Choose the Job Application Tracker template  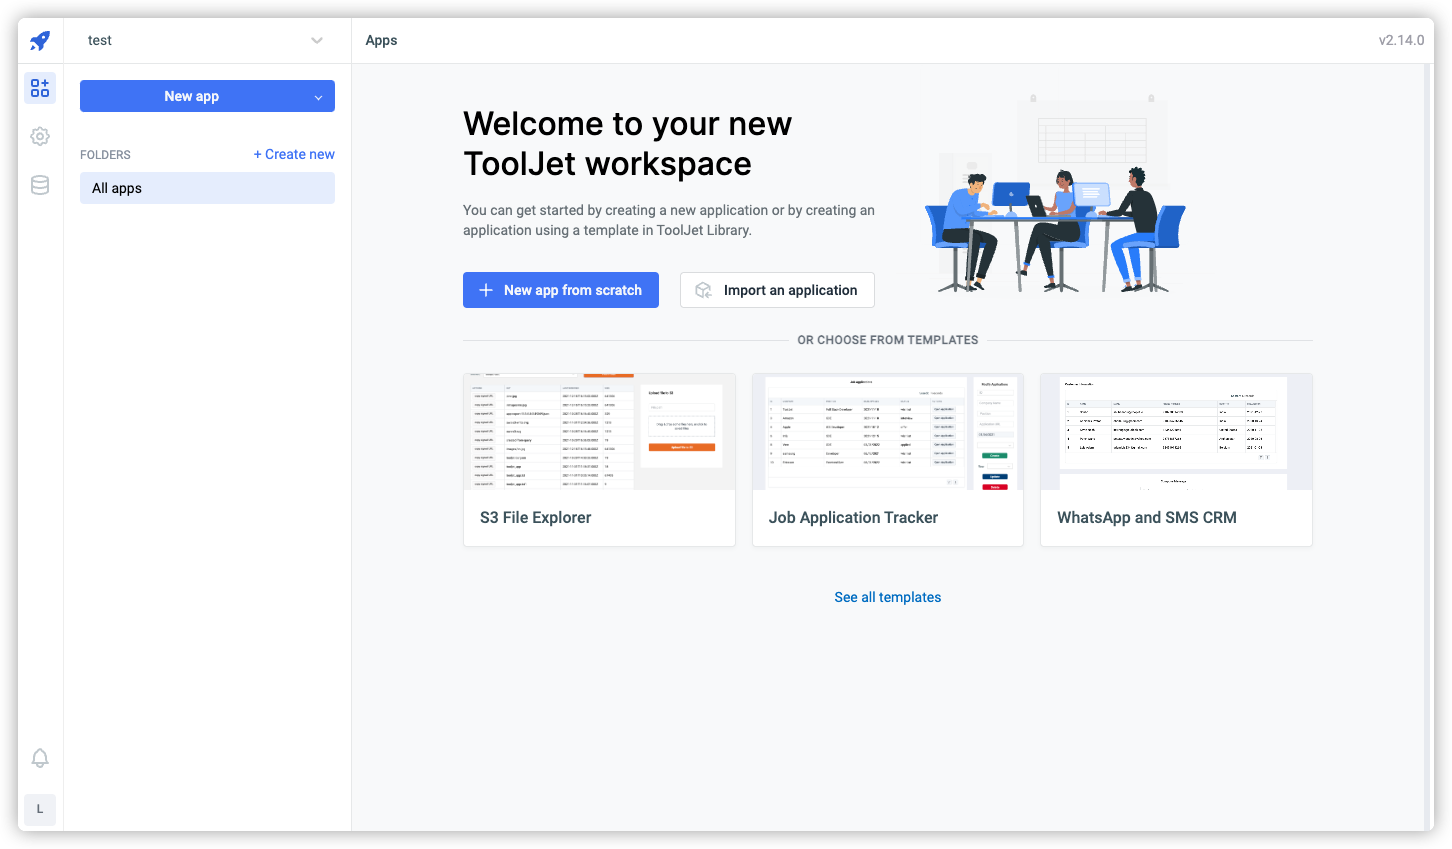888,460
